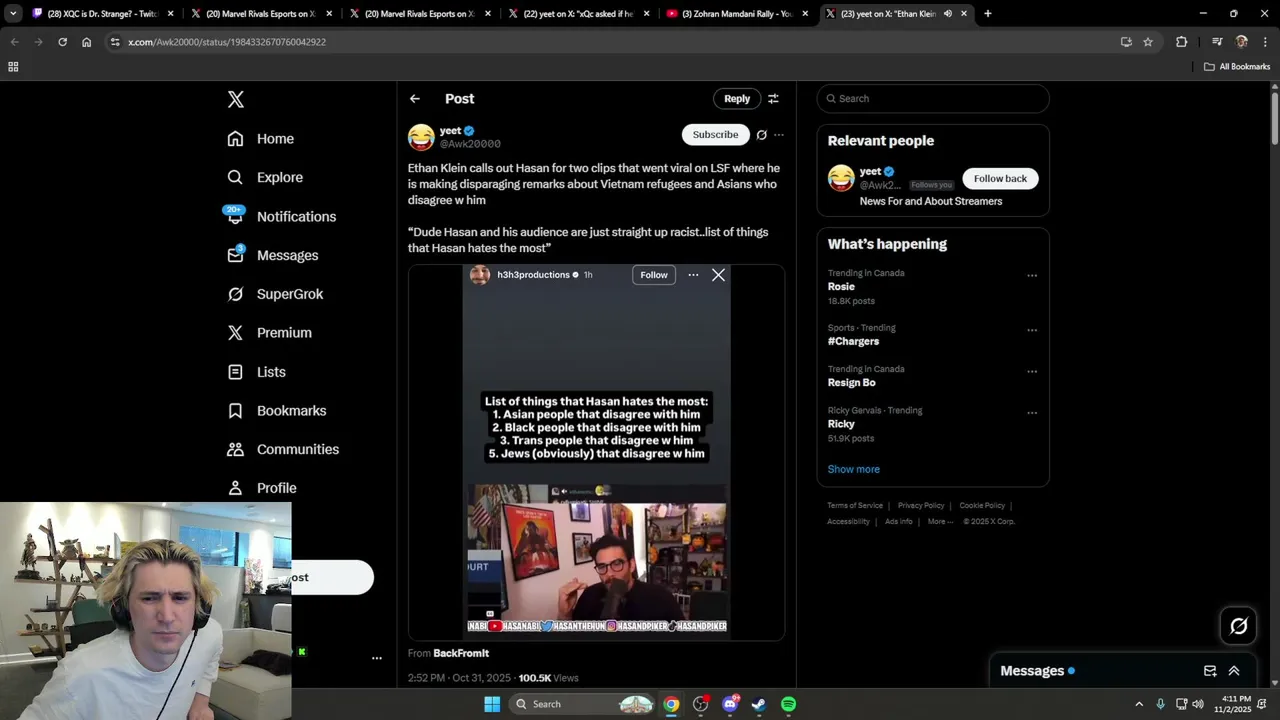Switch to XQC Dr. Strange Twitch tab
This screenshot has height=720, width=1280.
104,14
